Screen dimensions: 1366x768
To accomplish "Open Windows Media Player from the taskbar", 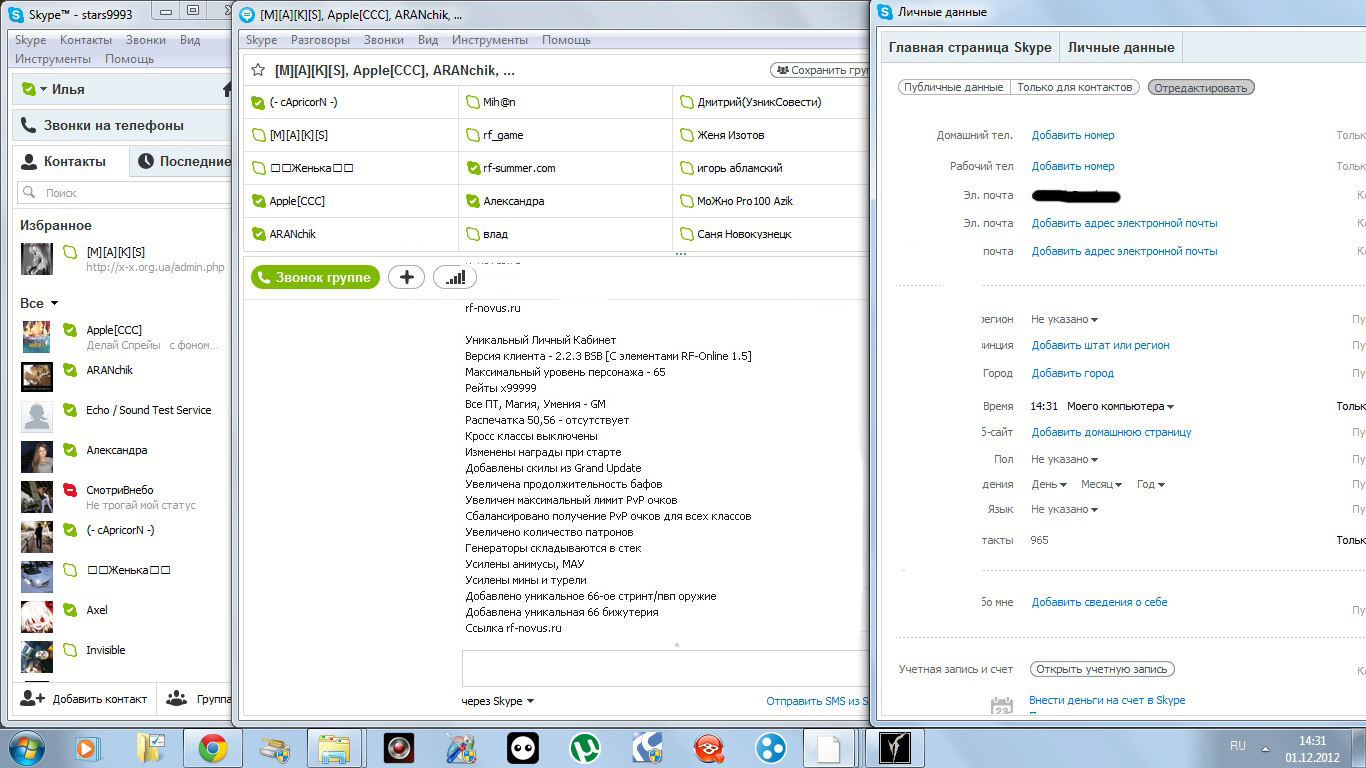I will coord(86,748).
